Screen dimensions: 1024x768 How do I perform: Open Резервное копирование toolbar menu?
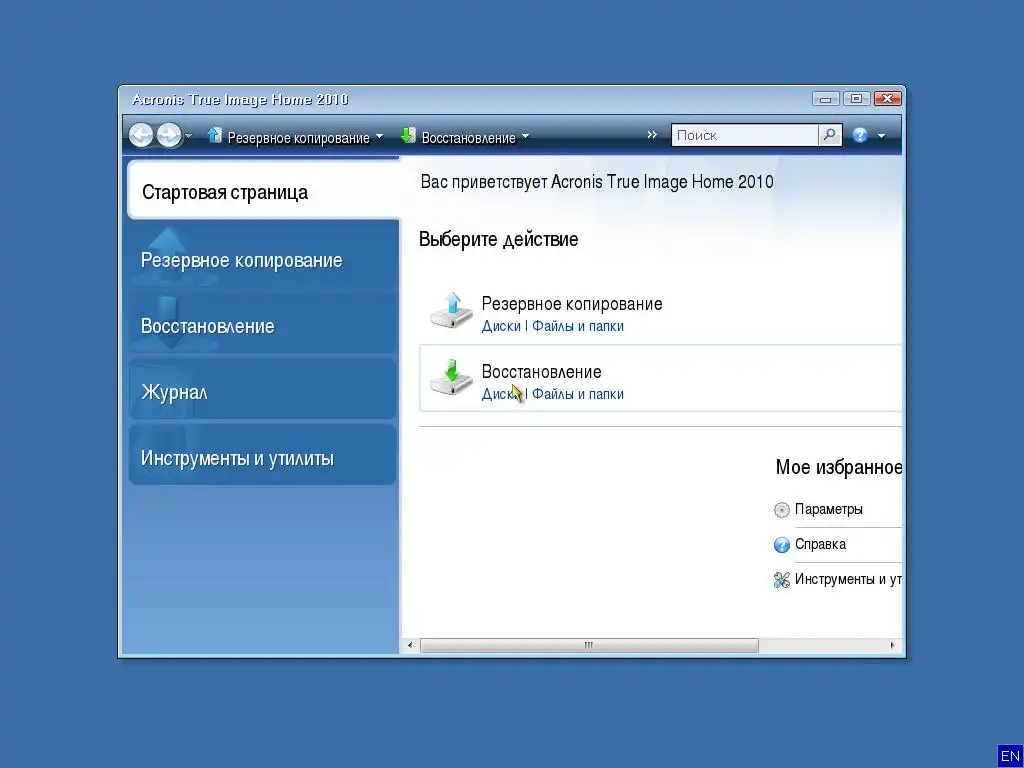298,138
